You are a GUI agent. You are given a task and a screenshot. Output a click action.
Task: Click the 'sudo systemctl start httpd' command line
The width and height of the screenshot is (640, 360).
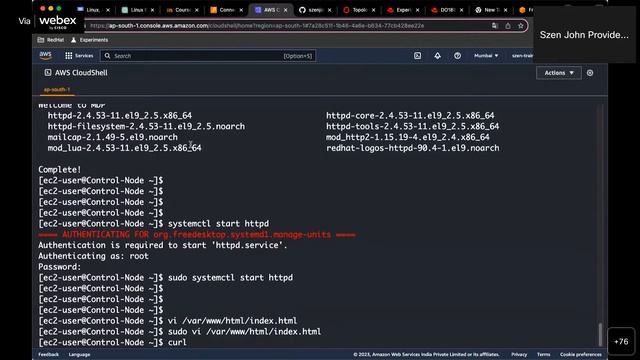[x=166, y=278]
